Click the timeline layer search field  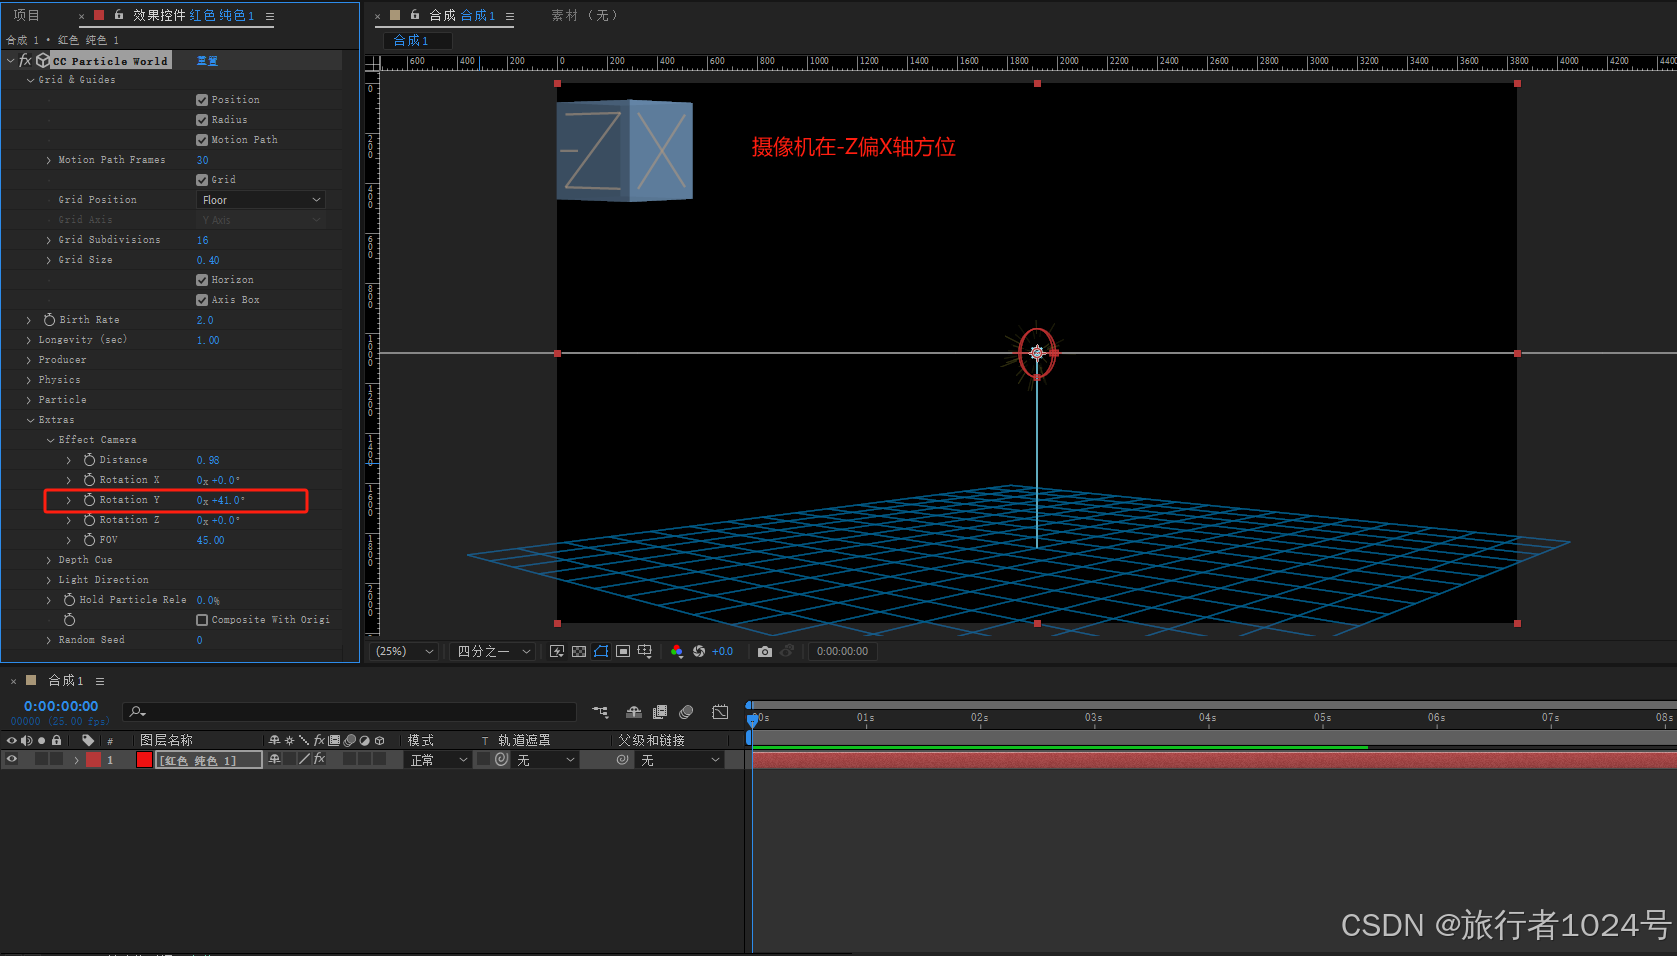tap(350, 712)
